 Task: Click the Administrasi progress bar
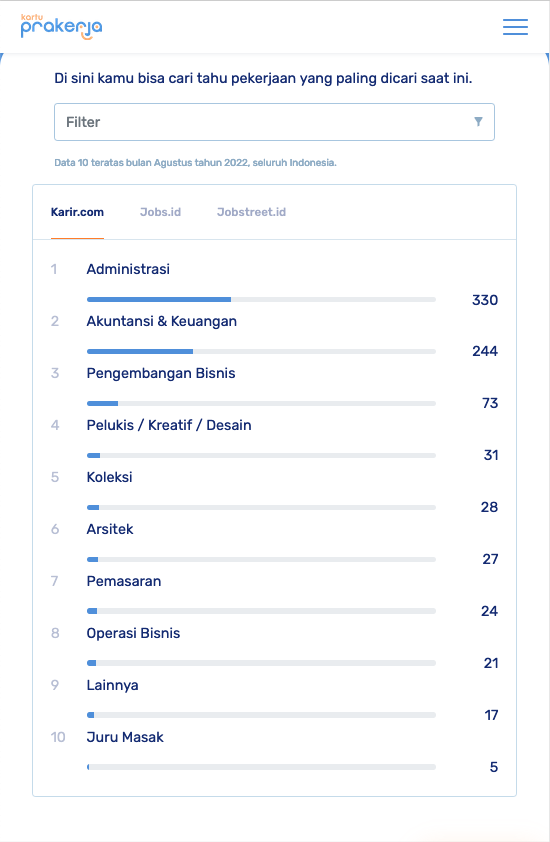(261, 300)
